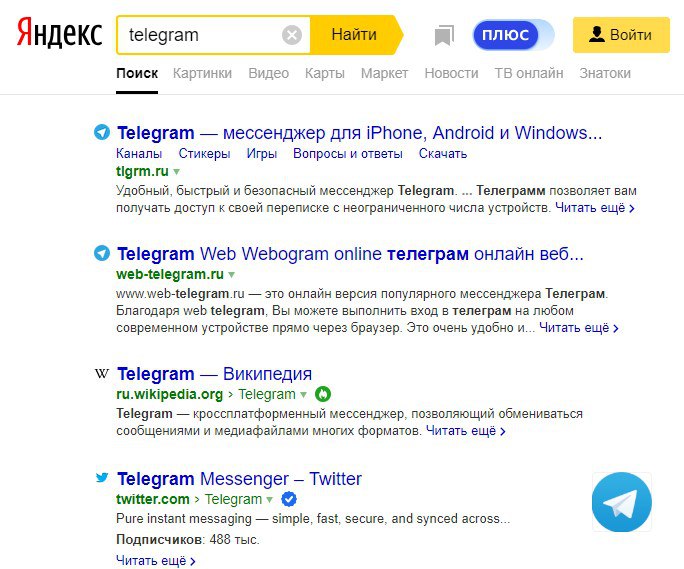Screen dimensions: 684x569
Task: Go to the Видео tab
Action: 268,73
